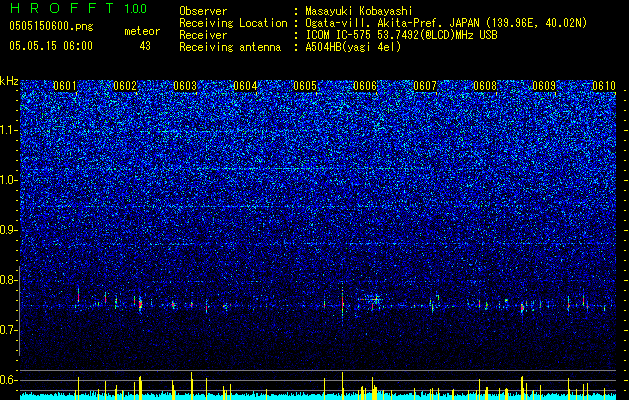Viewport: 629px width, 400px height.
Task: Click the Receiving antenna label
Action: [230, 47]
